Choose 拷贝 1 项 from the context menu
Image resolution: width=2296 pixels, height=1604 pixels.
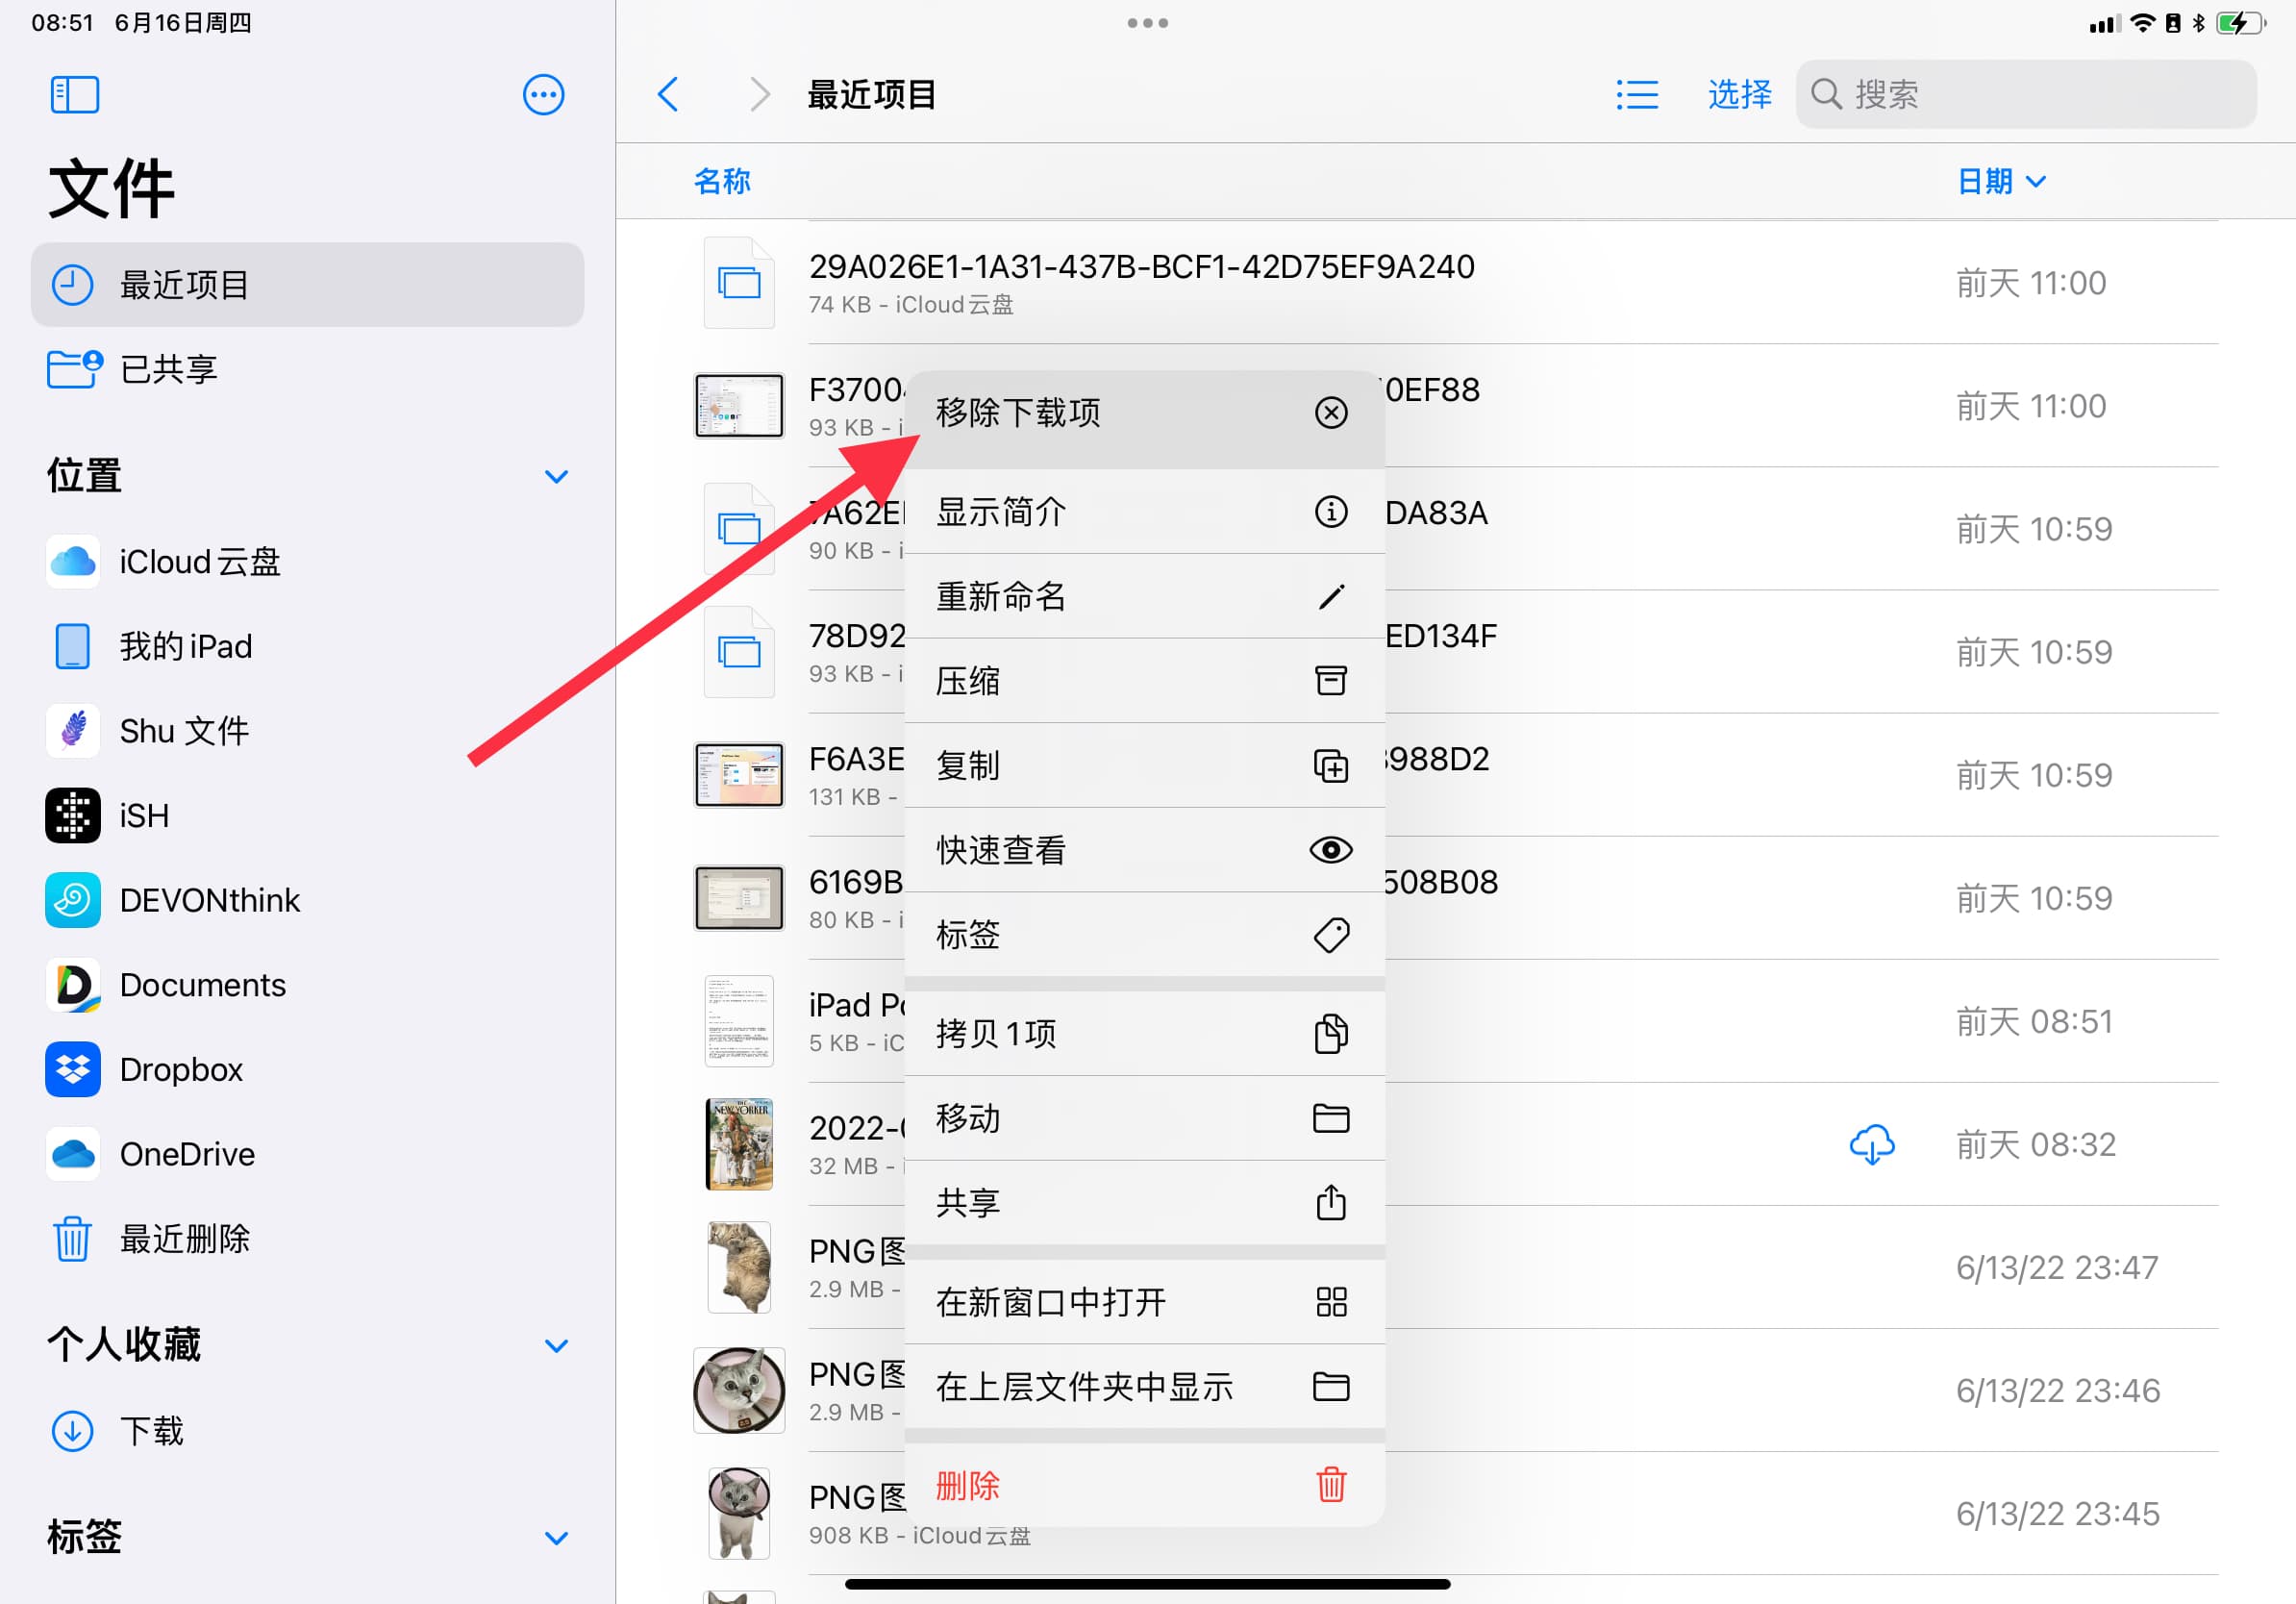pyautogui.click(x=1144, y=1034)
